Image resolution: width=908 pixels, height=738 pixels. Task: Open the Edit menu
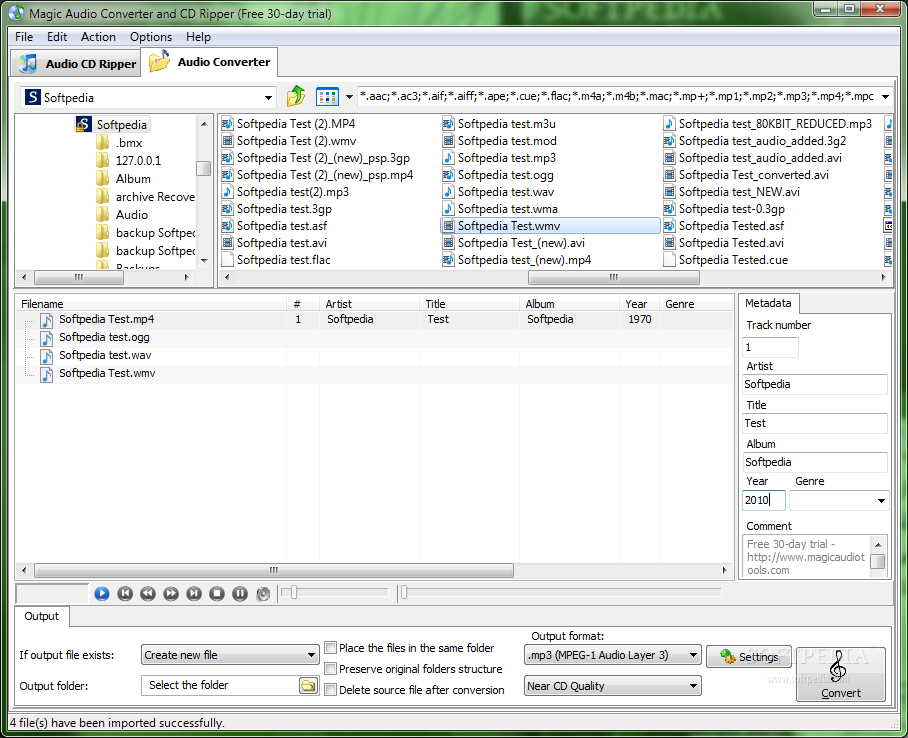57,36
